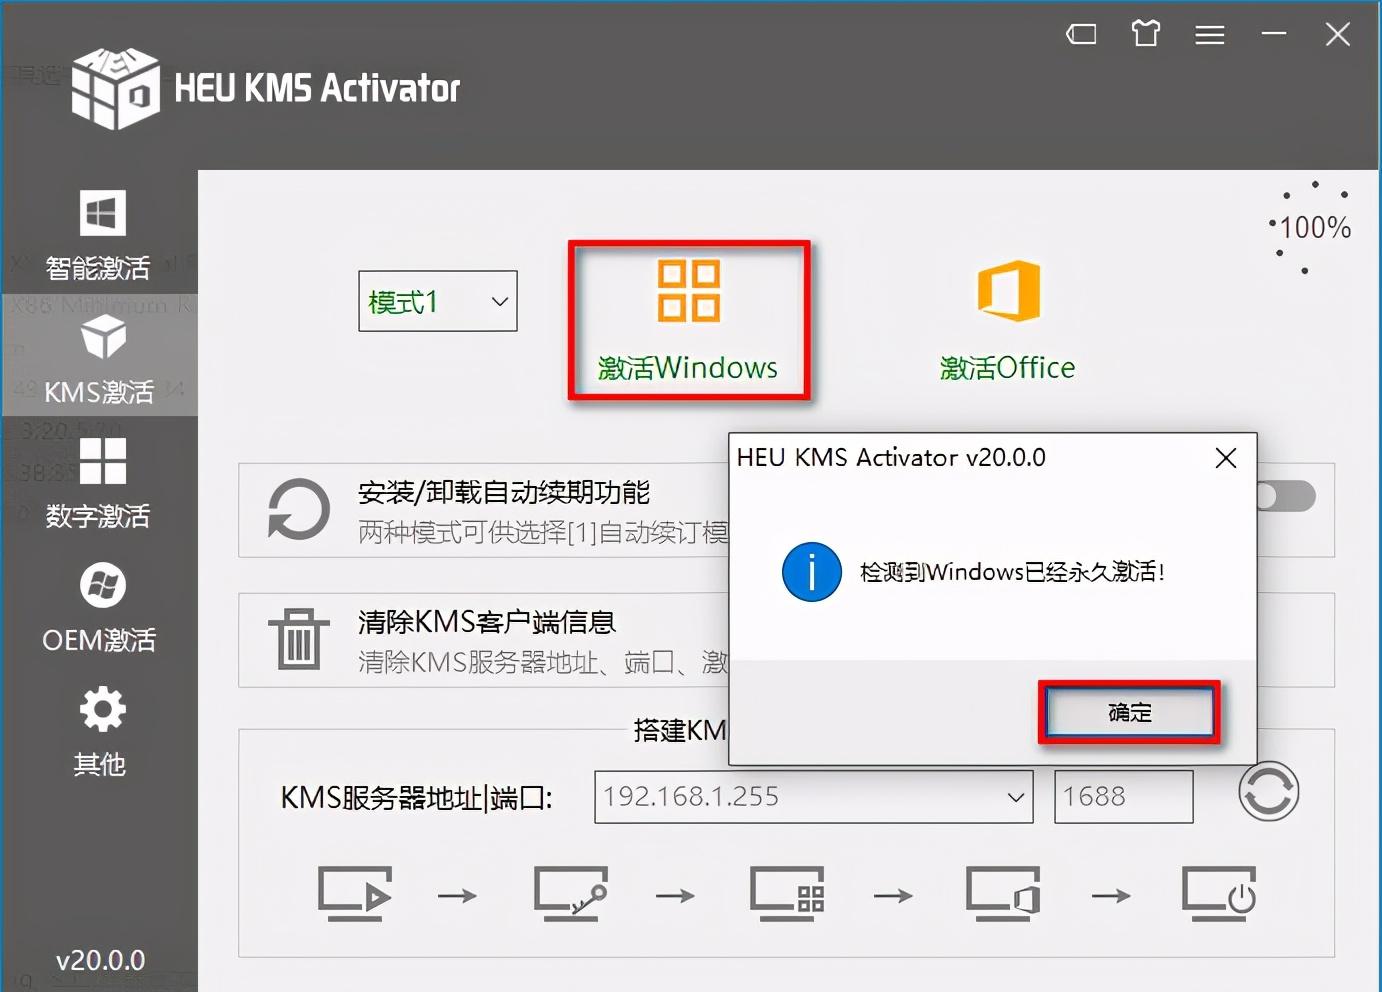Click the port field showing 1688
The height and width of the screenshot is (992, 1382).
click(1123, 797)
